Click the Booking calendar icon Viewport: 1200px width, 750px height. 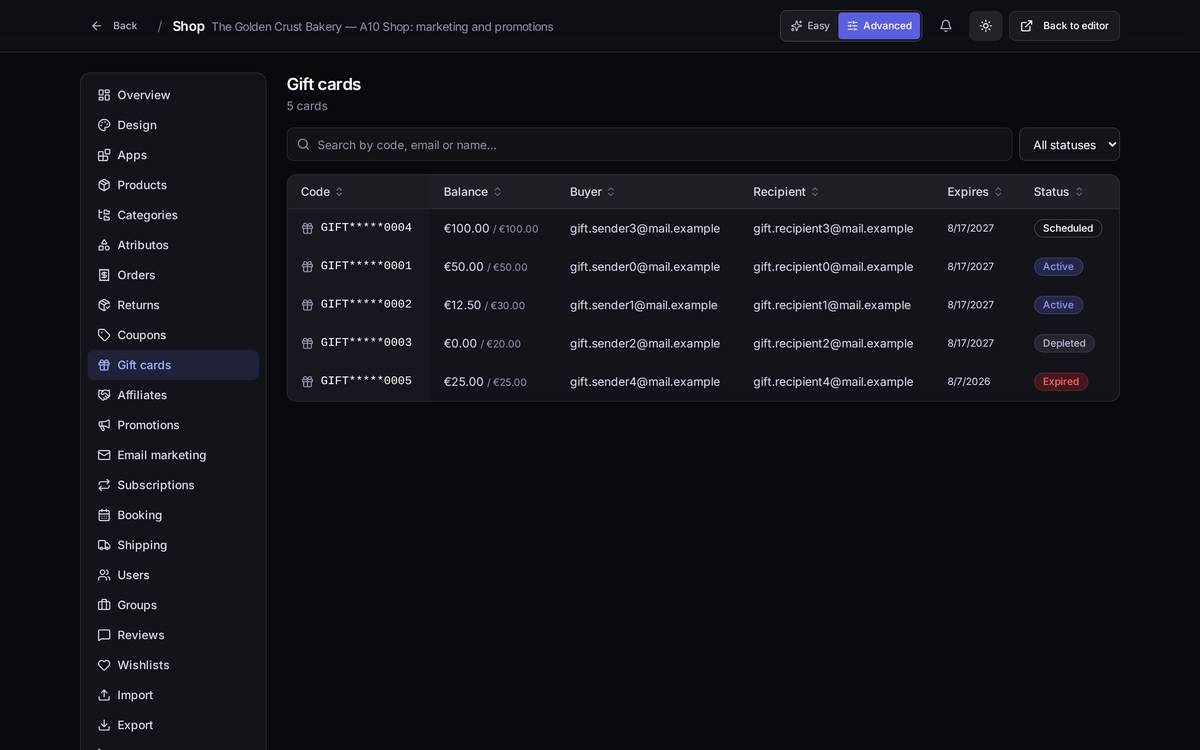coord(104,515)
